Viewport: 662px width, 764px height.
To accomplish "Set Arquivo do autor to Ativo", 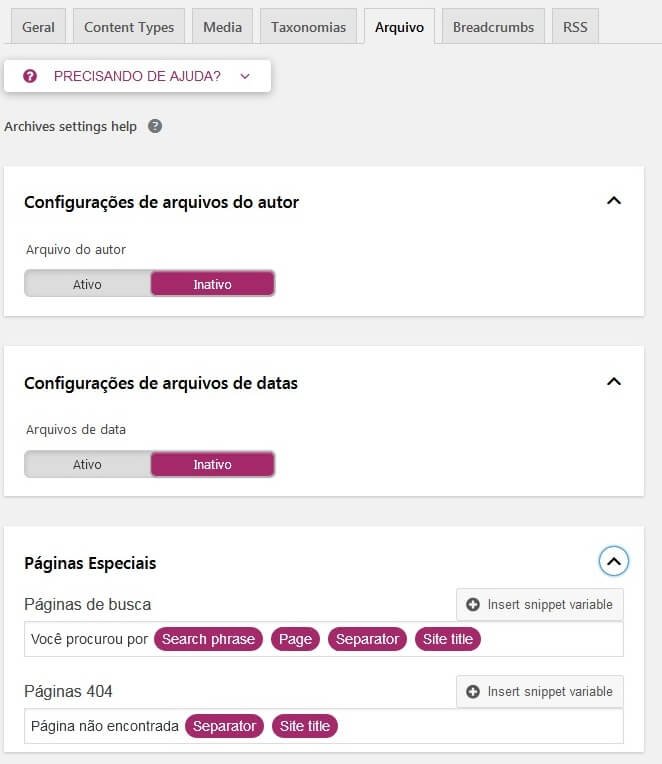I will point(87,284).
